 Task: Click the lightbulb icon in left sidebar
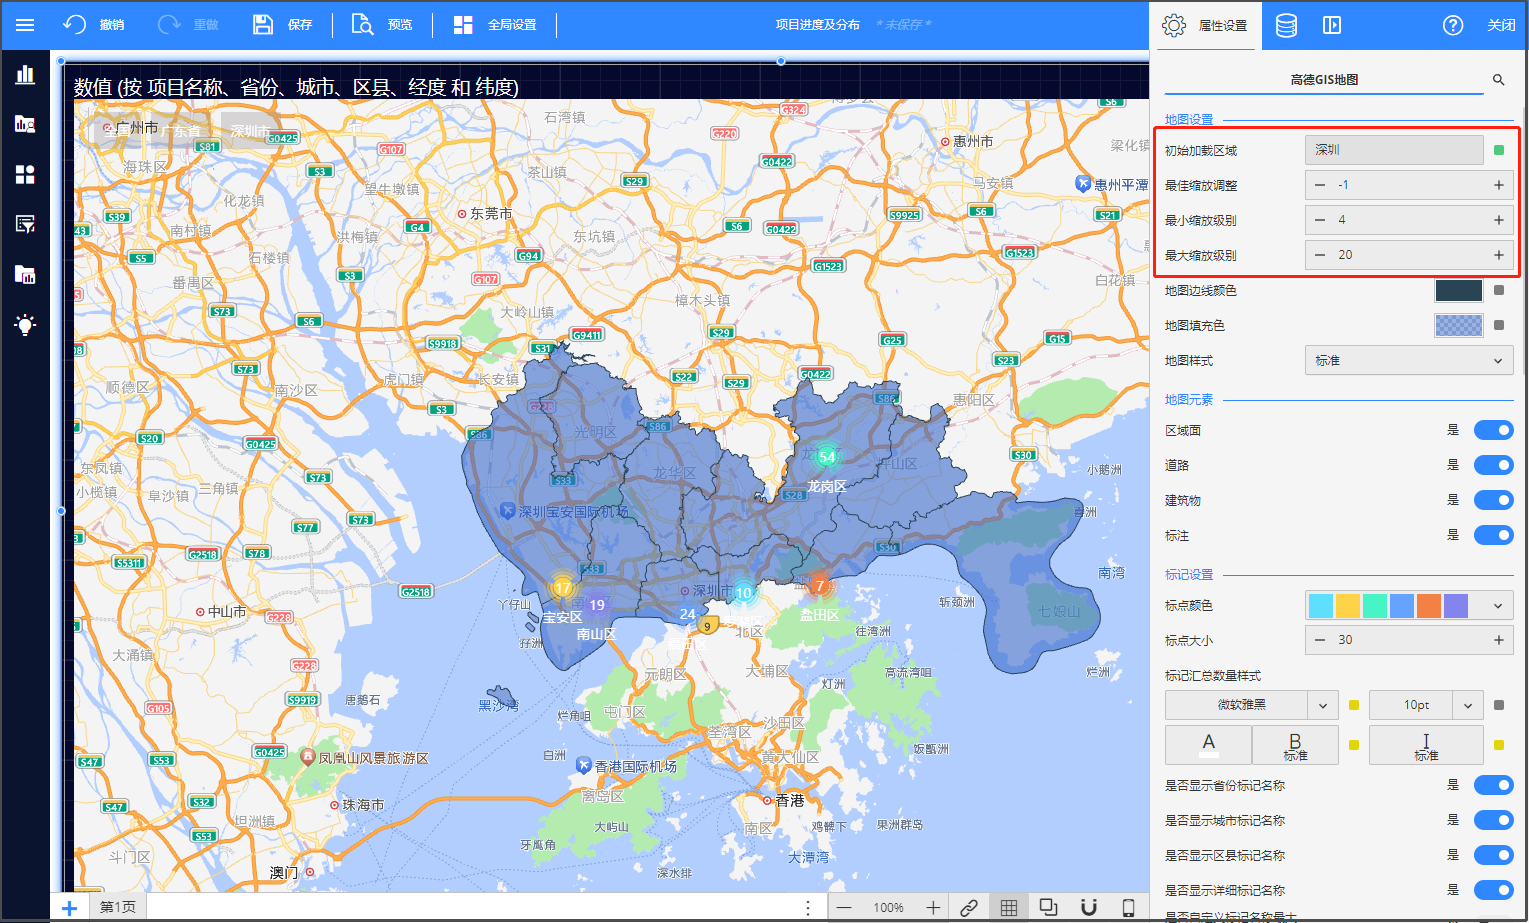[25, 324]
